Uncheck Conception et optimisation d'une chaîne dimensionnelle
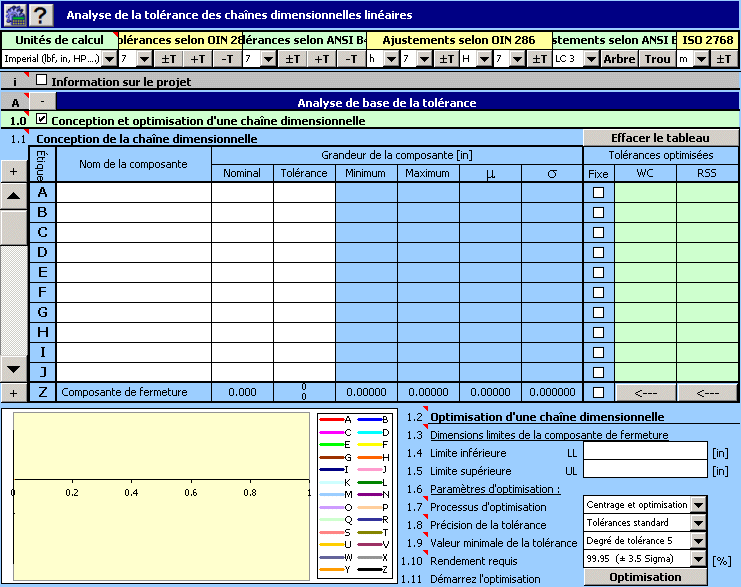 pyautogui.click(x=42, y=119)
